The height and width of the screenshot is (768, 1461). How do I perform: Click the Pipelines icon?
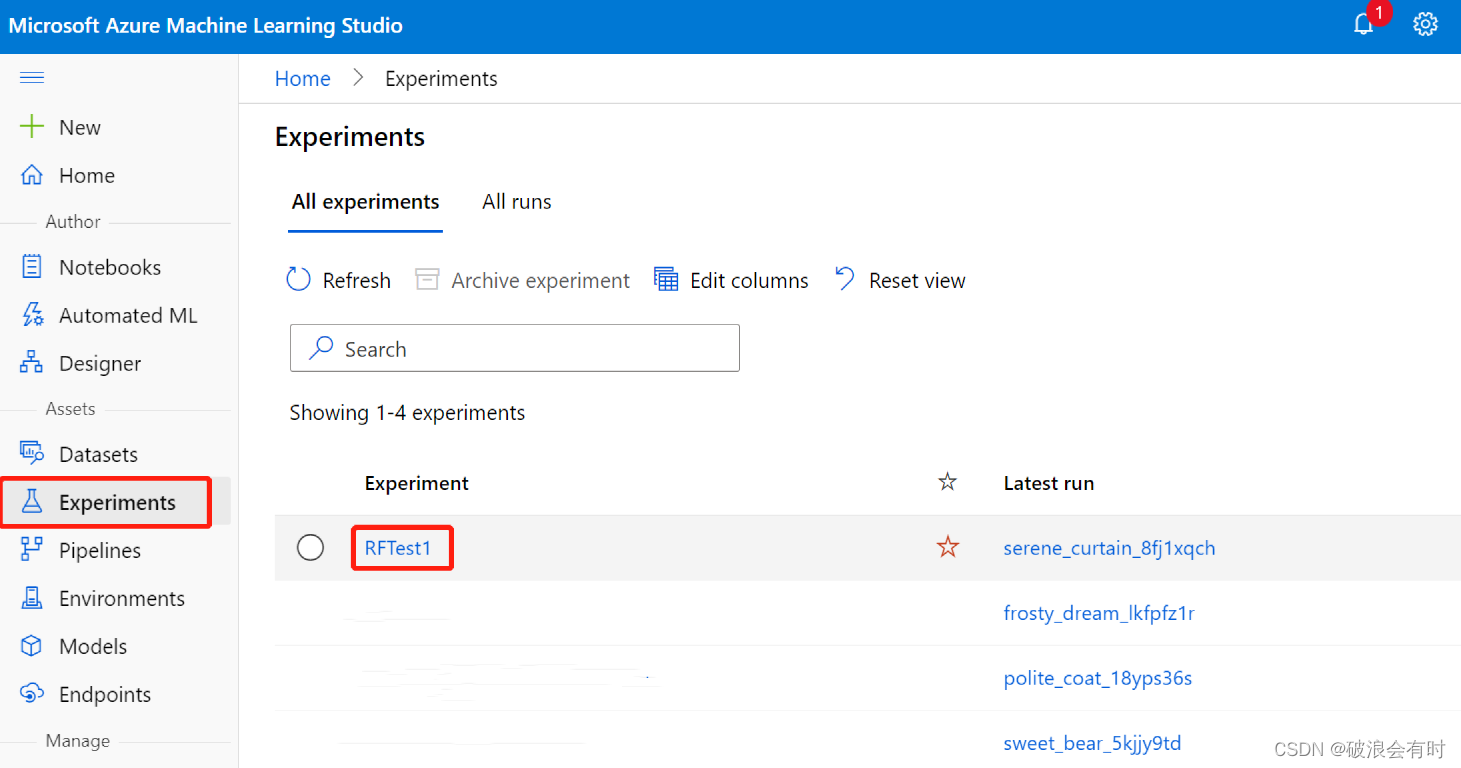pyautogui.click(x=32, y=550)
